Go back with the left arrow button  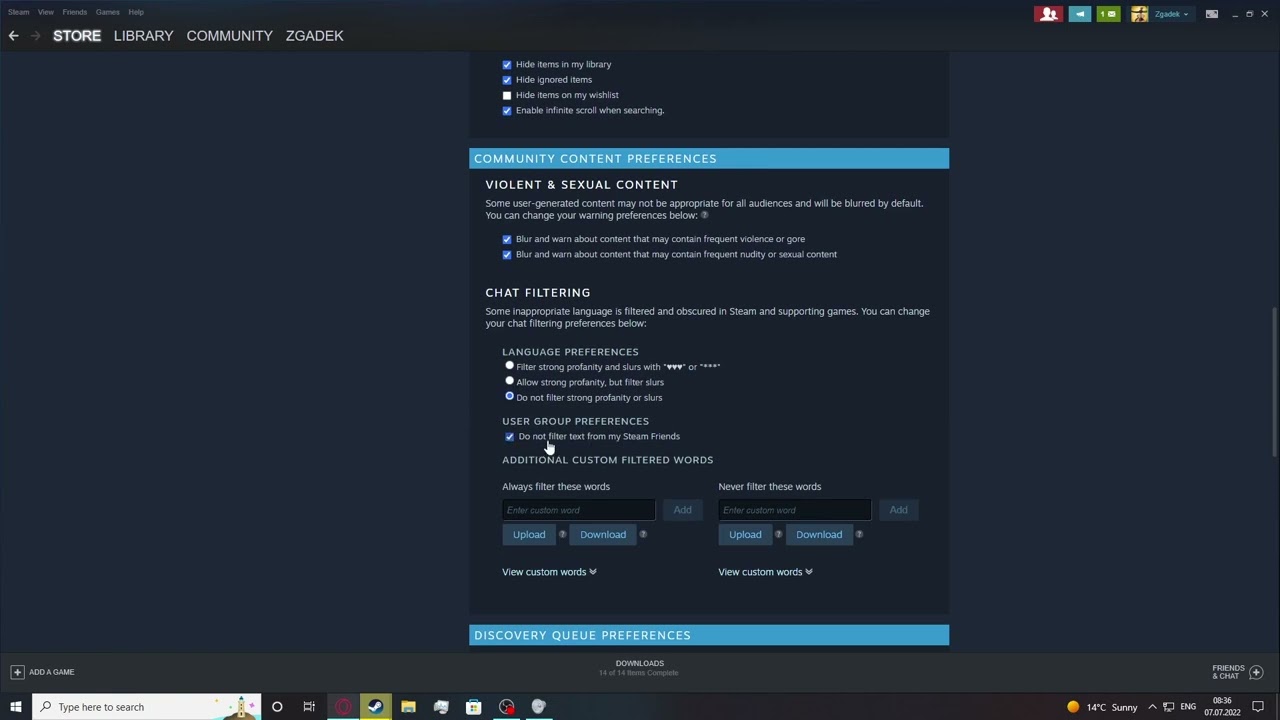pyautogui.click(x=13, y=36)
